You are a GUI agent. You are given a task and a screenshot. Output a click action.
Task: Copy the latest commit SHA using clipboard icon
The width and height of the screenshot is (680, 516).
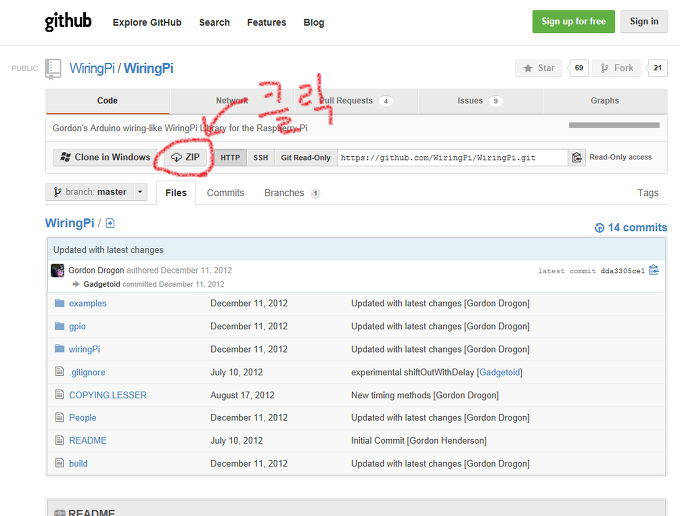[654, 270]
